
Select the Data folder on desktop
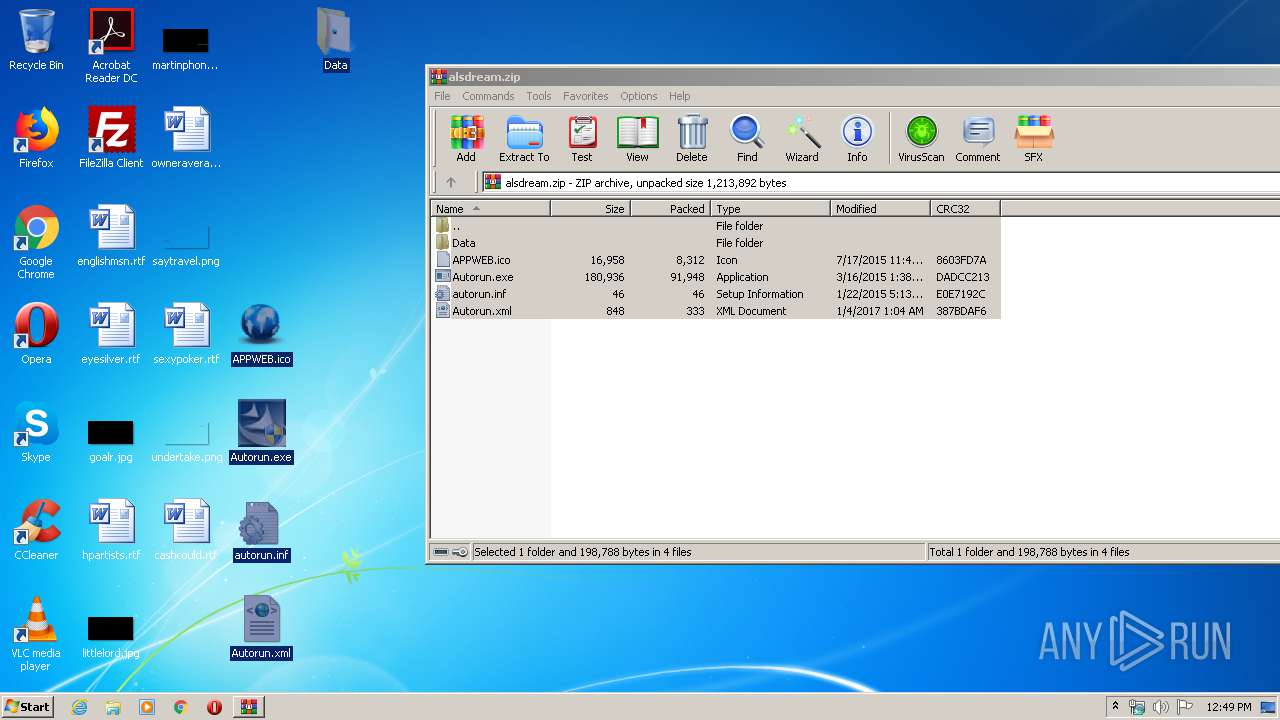click(336, 40)
